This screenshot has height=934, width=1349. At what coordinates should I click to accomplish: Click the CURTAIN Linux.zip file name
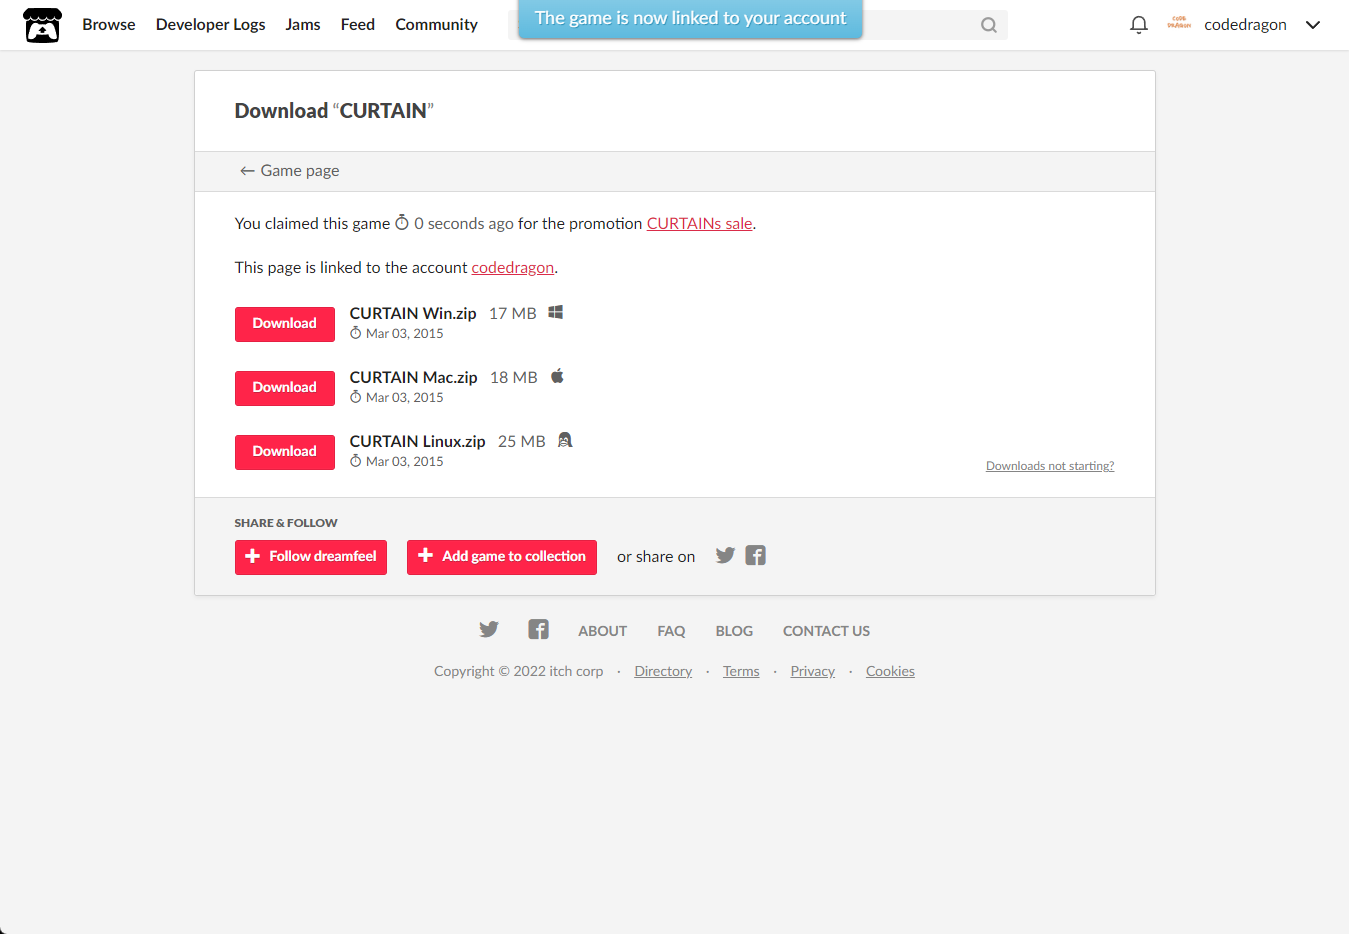click(418, 442)
